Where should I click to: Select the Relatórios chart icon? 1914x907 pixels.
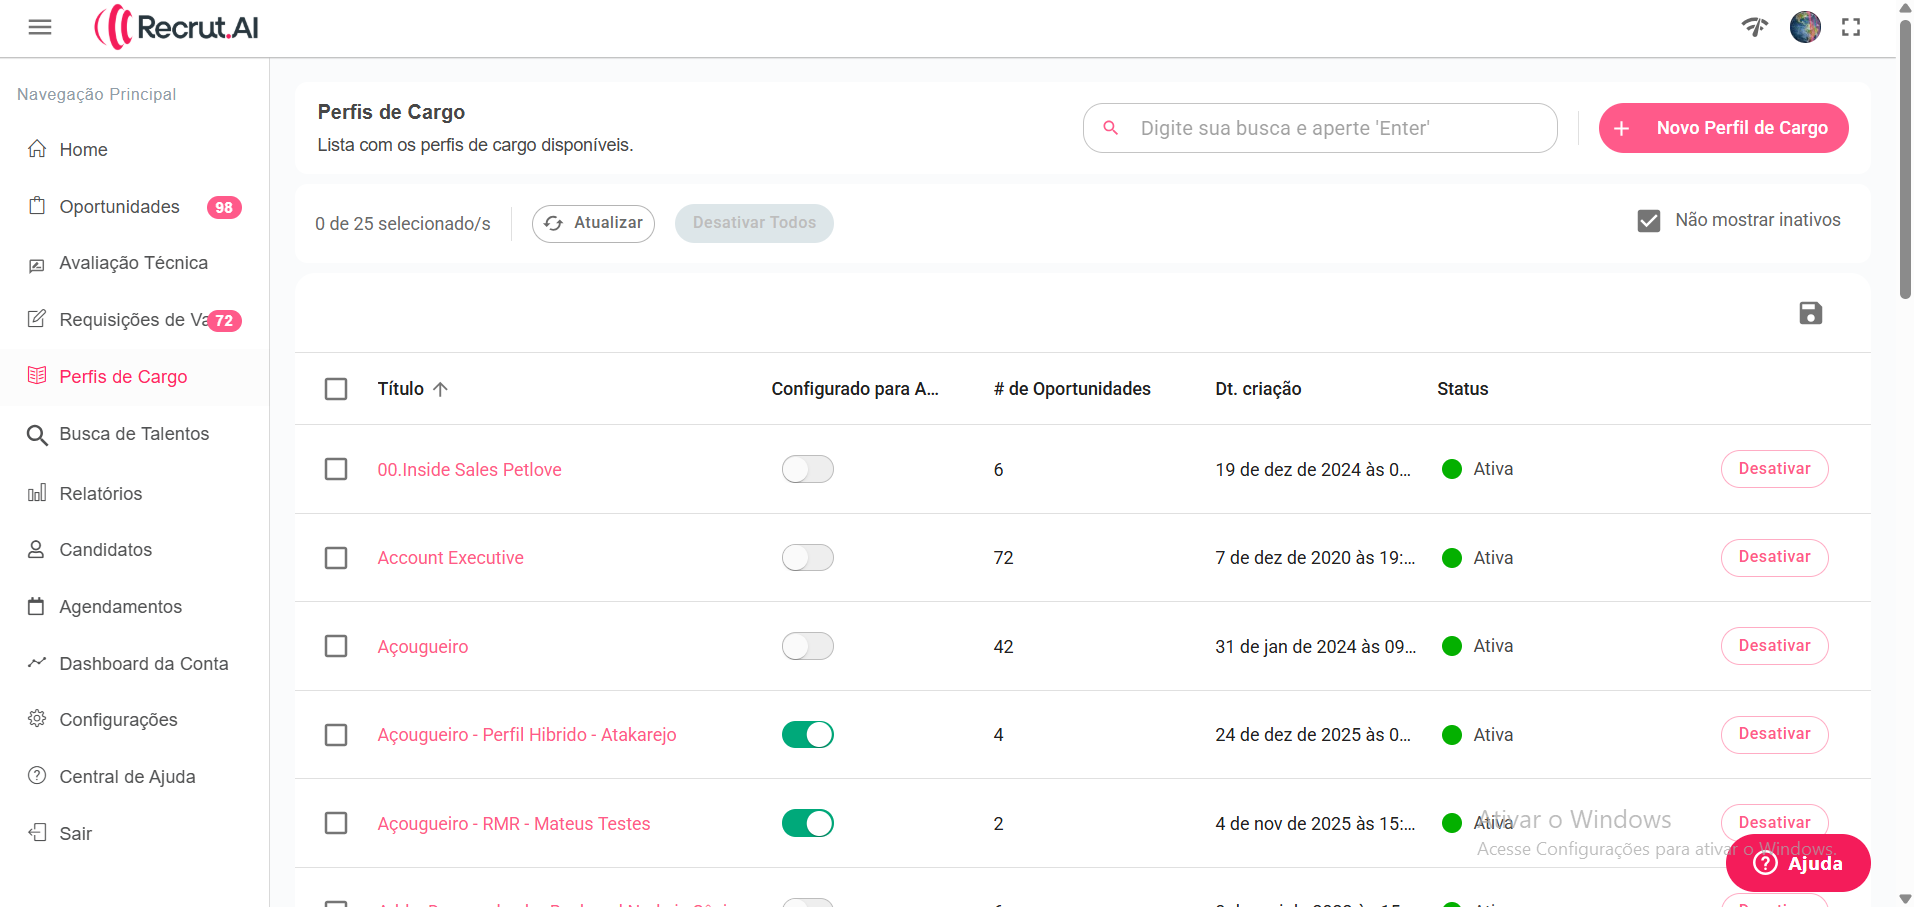point(37,493)
